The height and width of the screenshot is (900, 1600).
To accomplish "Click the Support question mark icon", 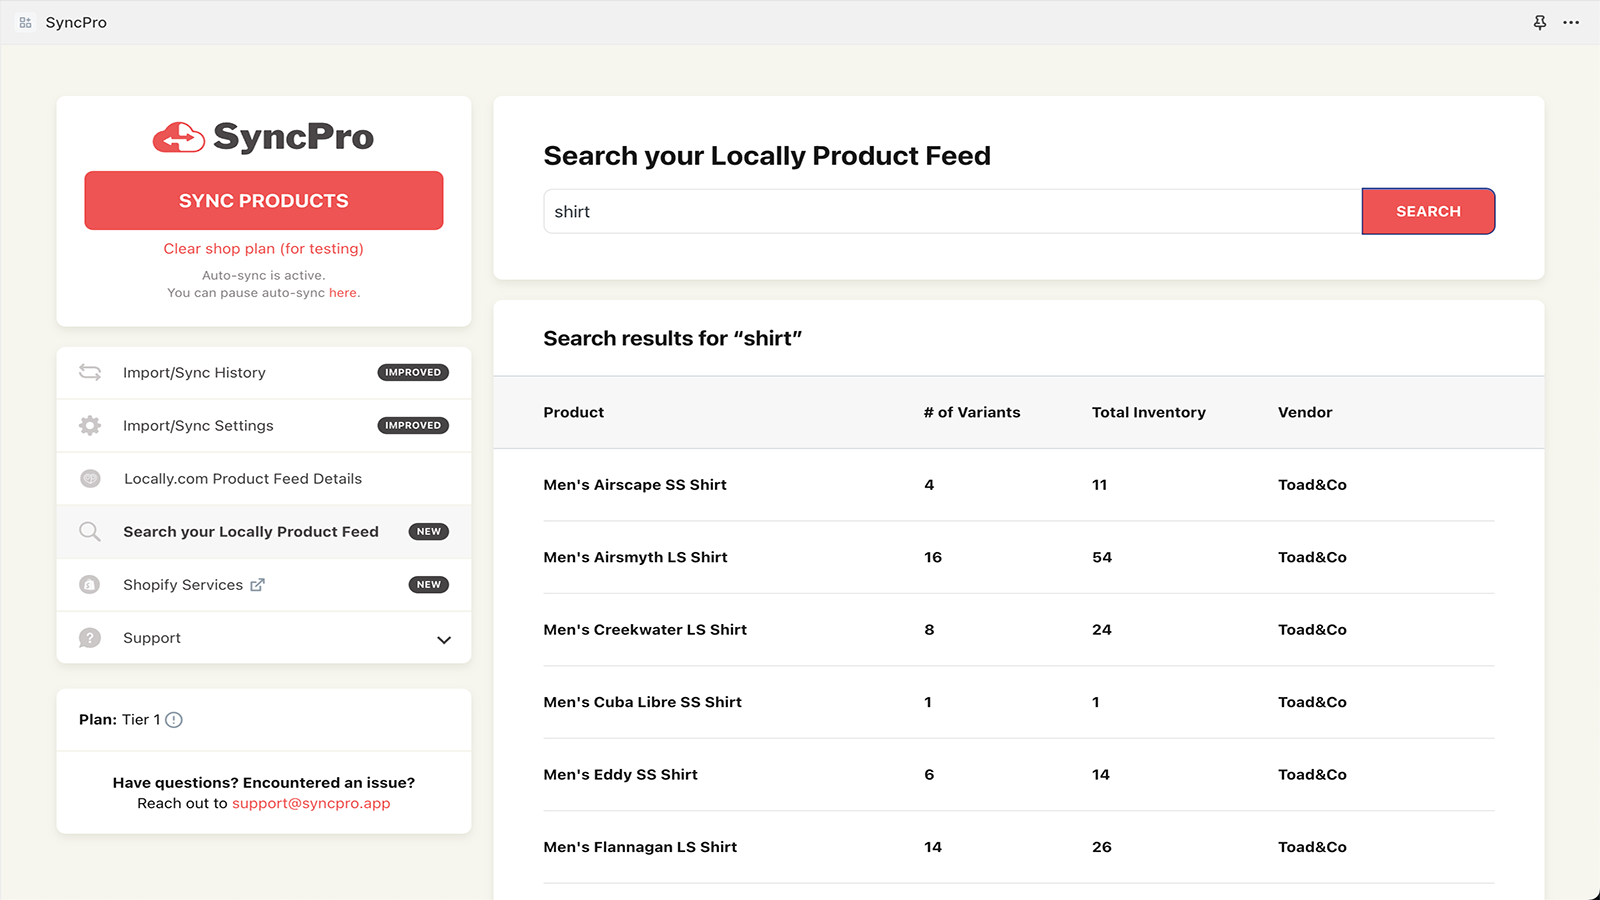I will coord(89,637).
